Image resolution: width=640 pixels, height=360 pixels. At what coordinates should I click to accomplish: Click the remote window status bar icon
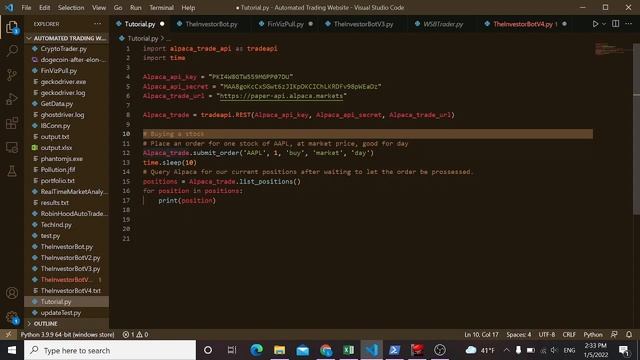tap(9, 334)
